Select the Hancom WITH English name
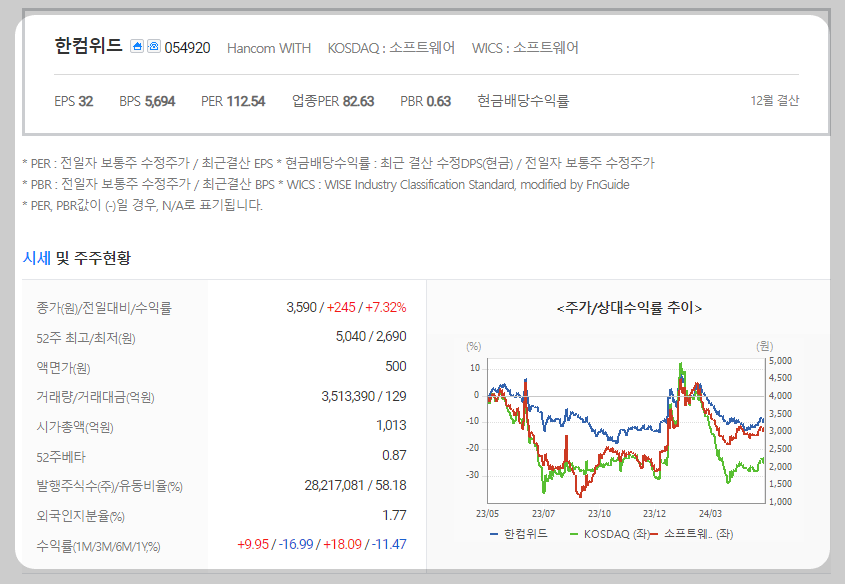This screenshot has height=584, width=845. 269,48
